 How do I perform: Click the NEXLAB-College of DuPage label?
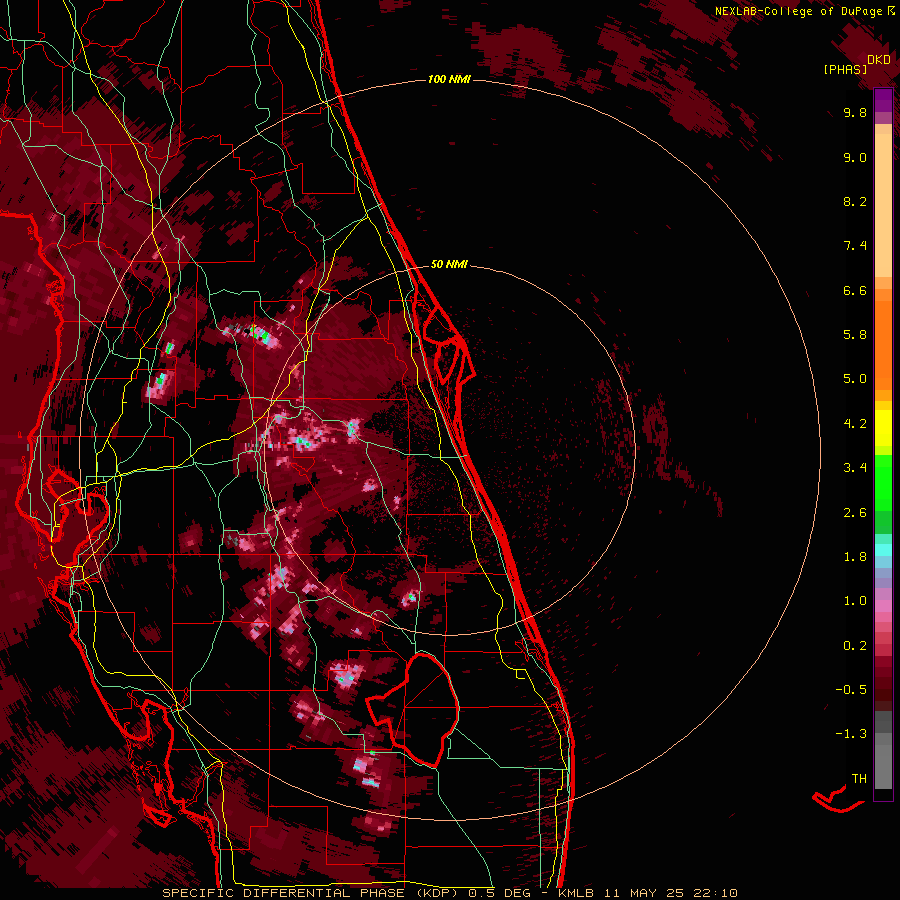pos(798,11)
